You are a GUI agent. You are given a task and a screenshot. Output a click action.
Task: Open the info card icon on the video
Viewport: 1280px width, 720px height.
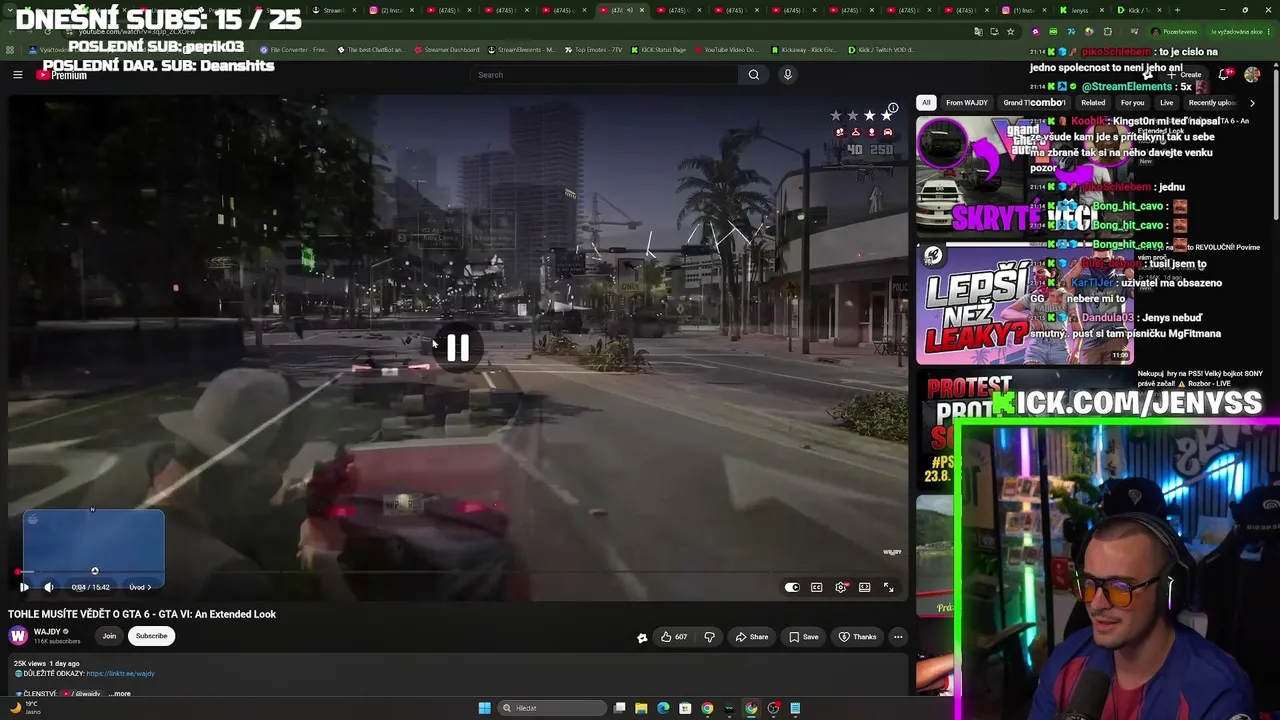click(893, 108)
